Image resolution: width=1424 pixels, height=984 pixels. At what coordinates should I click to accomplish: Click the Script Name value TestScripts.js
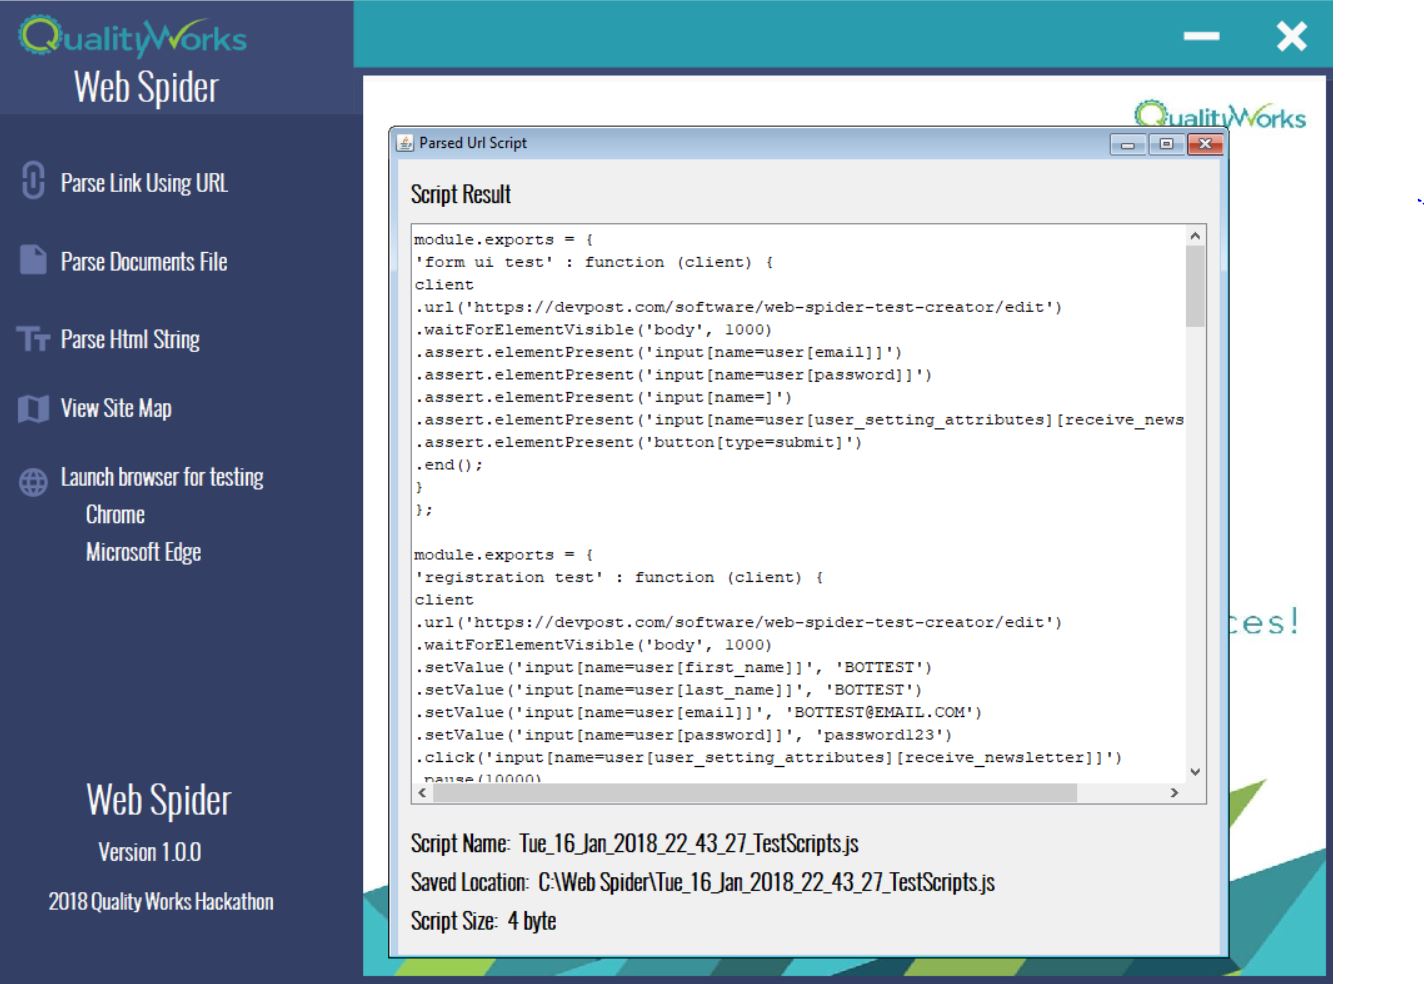pos(689,843)
